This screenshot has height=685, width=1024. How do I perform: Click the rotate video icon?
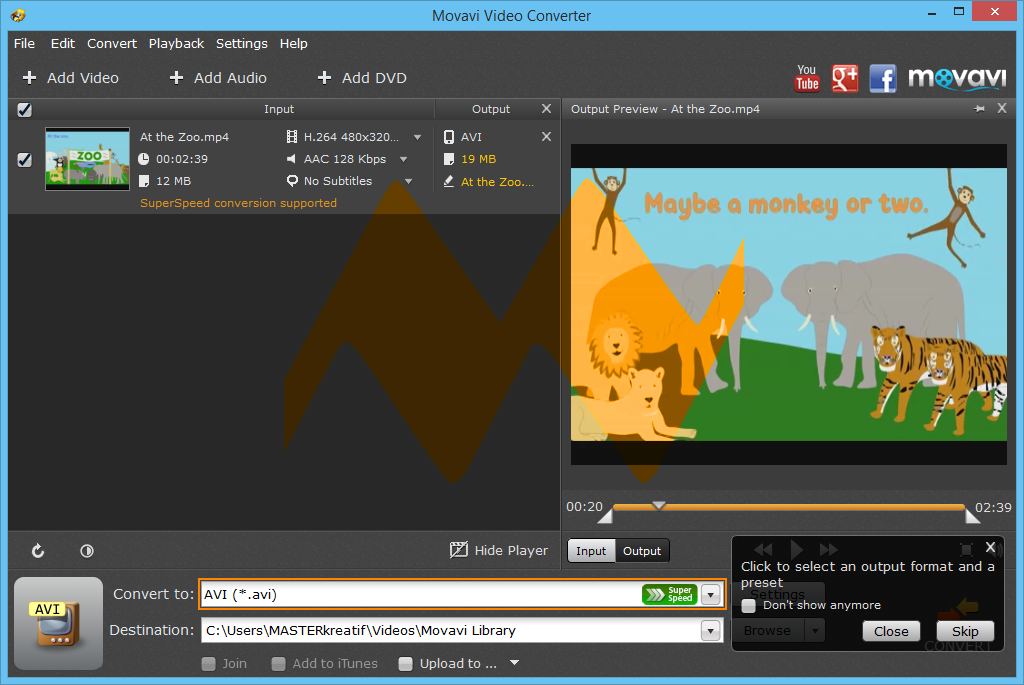pyautogui.click(x=38, y=550)
